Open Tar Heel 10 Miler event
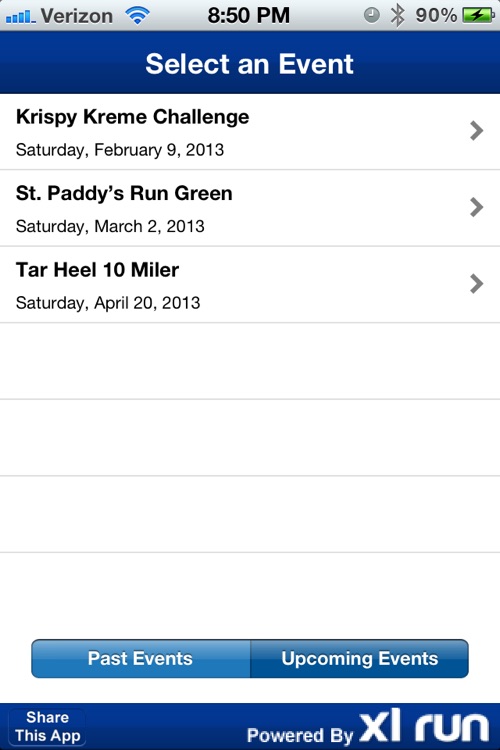The image size is (500, 750). point(250,285)
